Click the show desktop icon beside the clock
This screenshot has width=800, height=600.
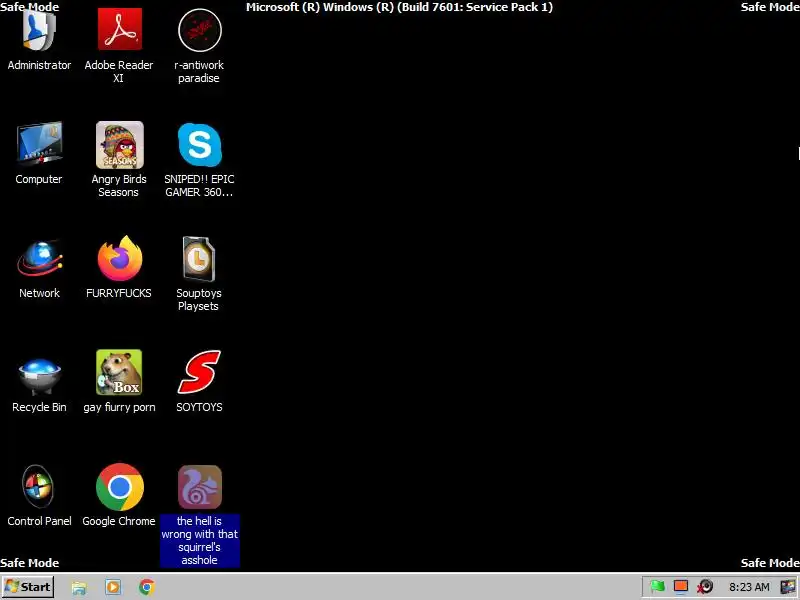pyautogui.click(x=788, y=587)
